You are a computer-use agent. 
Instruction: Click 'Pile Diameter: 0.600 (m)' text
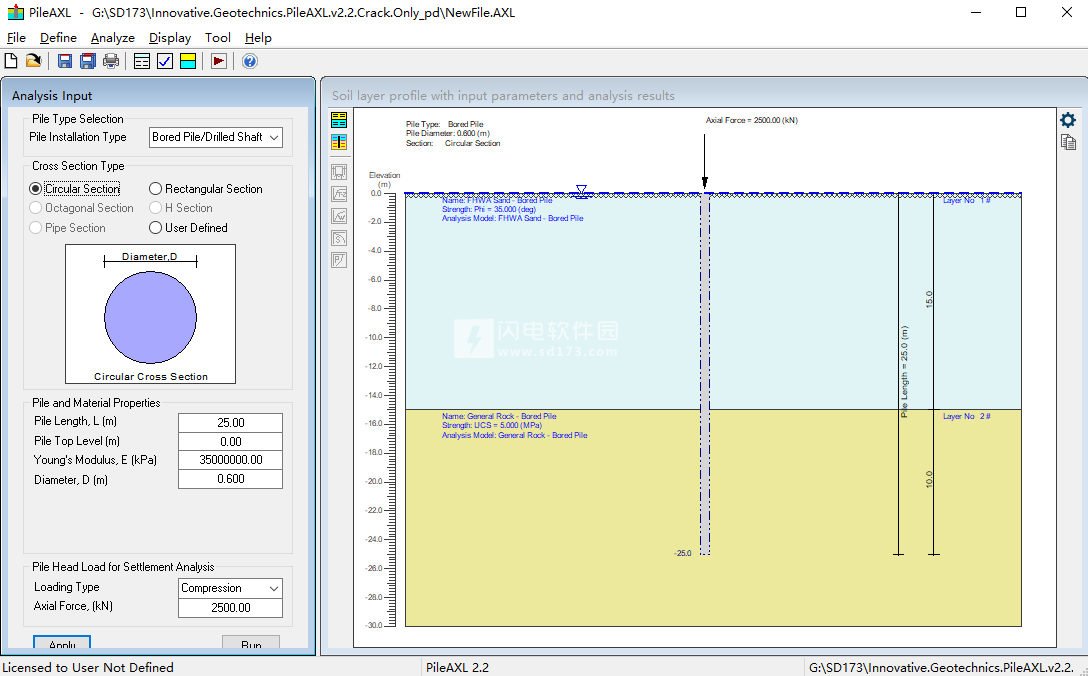coord(448,133)
